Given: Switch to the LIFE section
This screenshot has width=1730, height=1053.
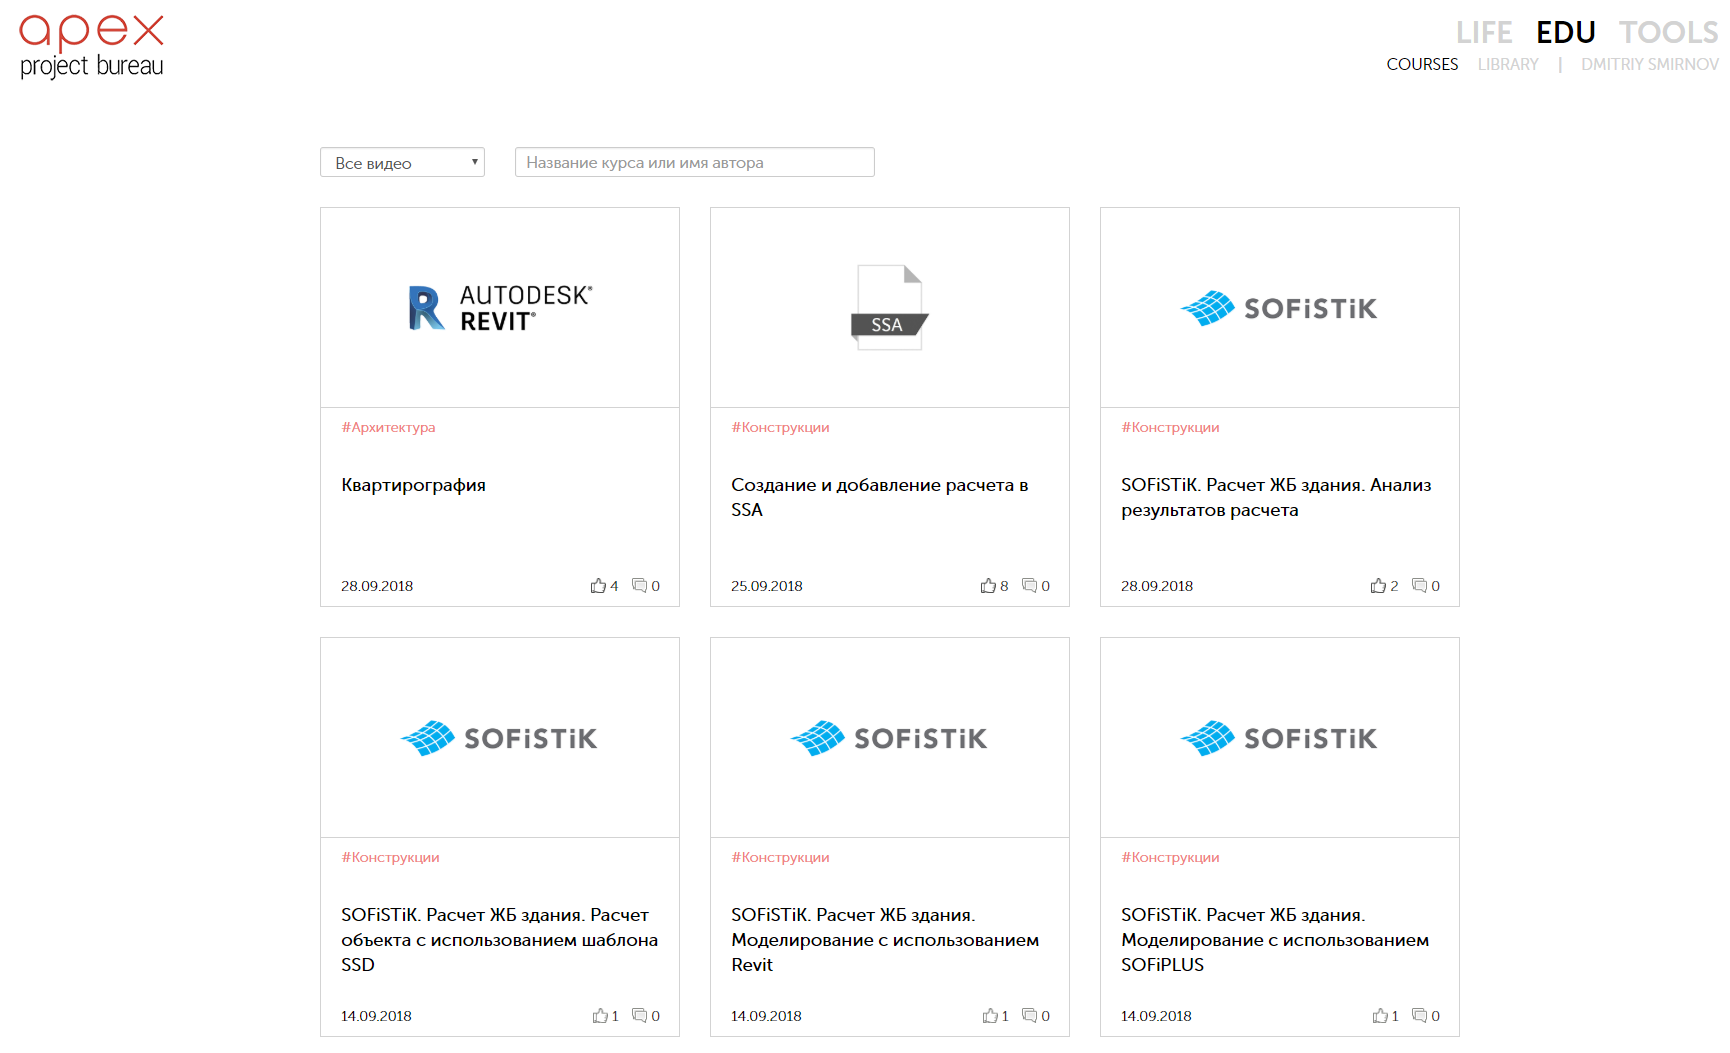Looking at the screenshot, I should pyautogui.click(x=1483, y=33).
